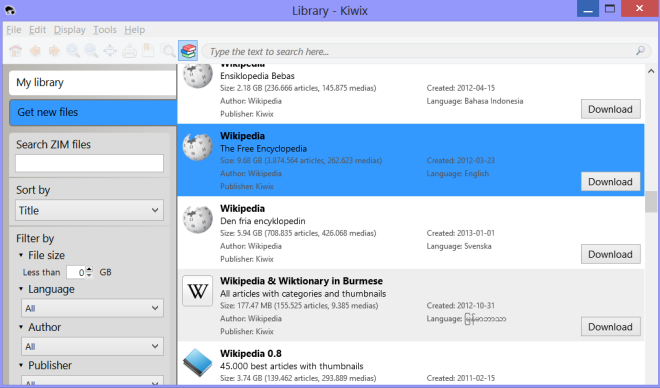Click the Kiwix app icon in title bar
Viewport: 660px width, 388px height.
(x=10, y=10)
